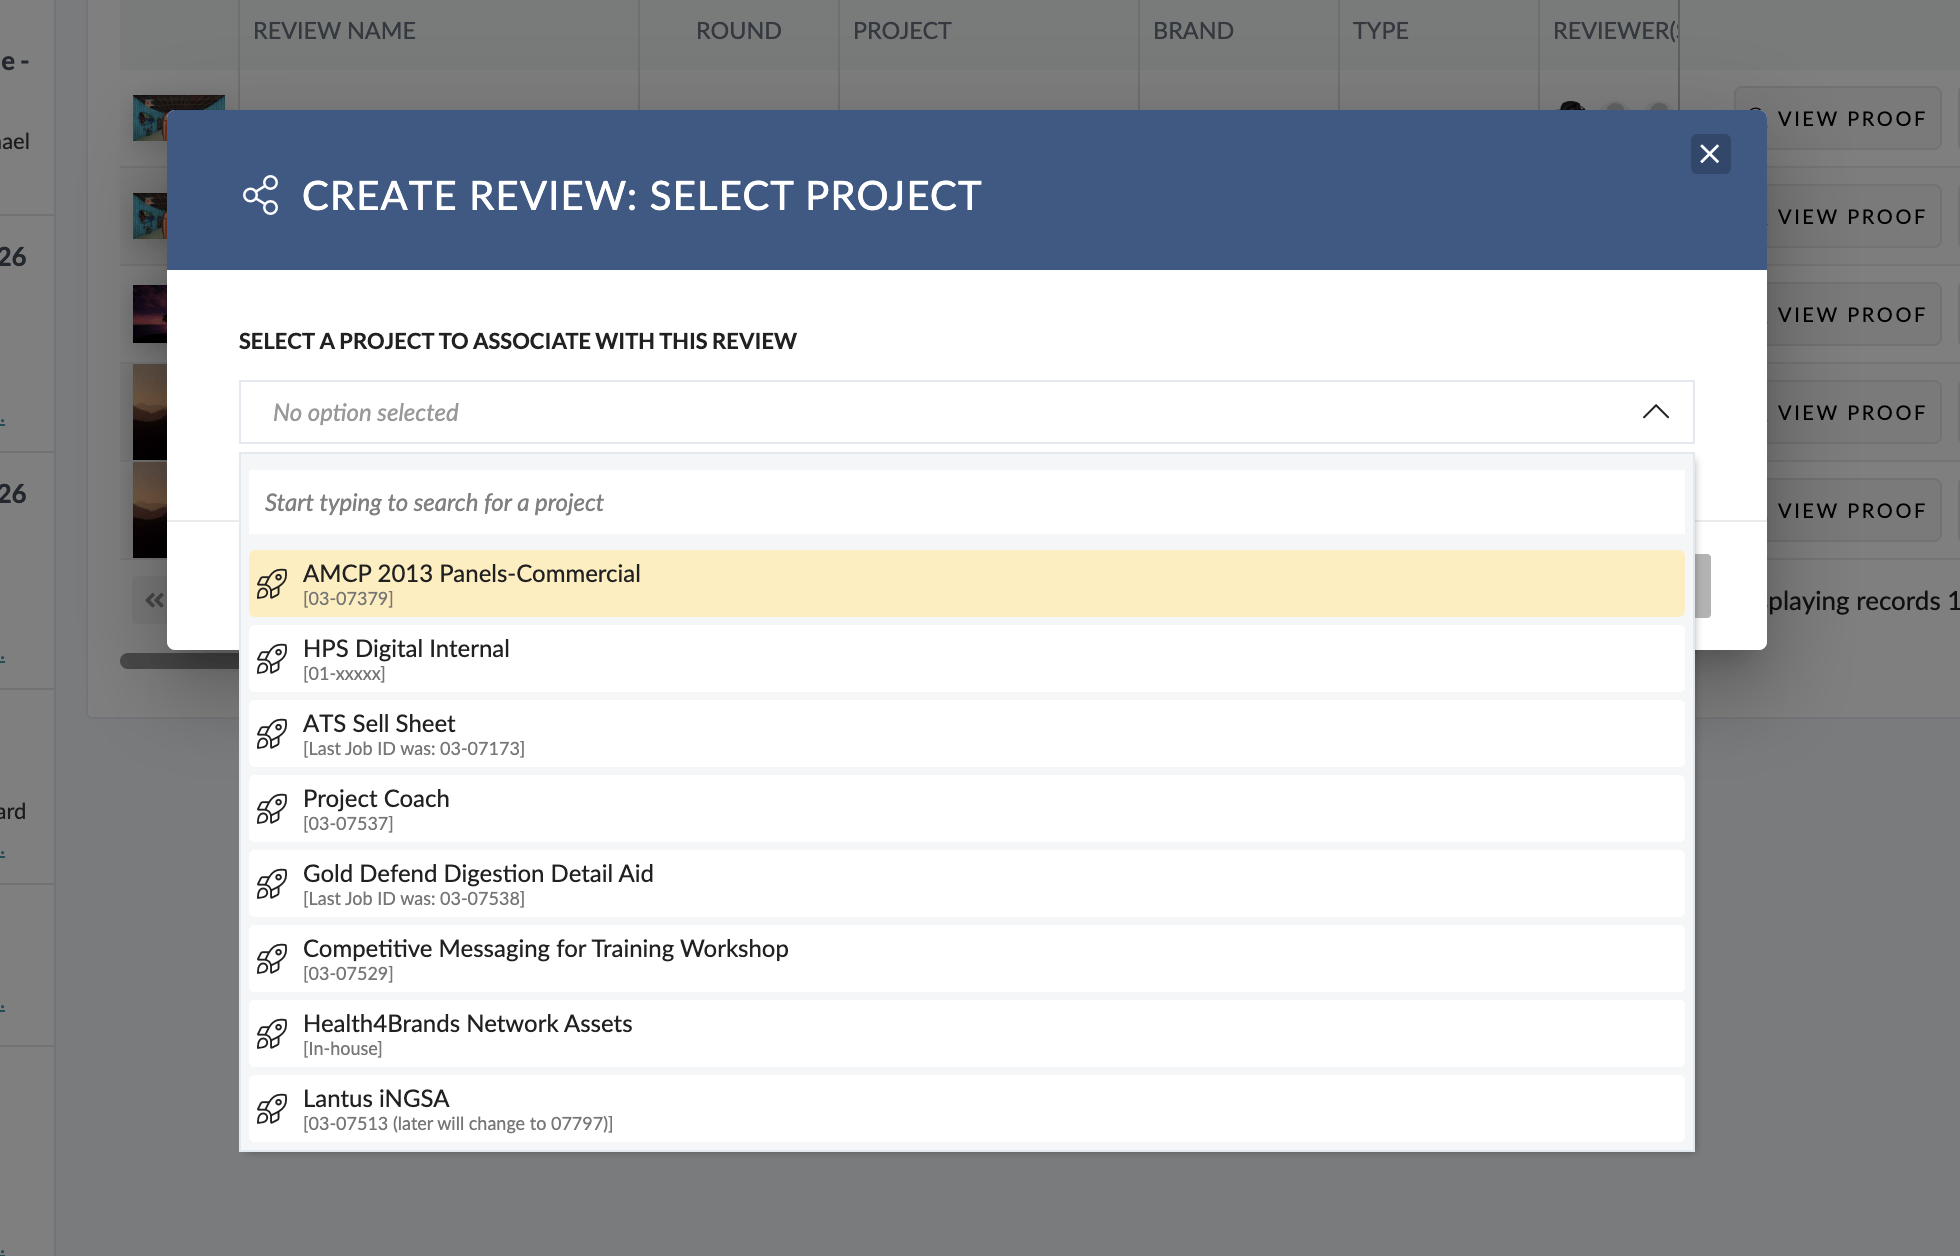Click job ID text [03-07529]
The height and width of the screenshot is (1256, 1960).
point(348,974)
